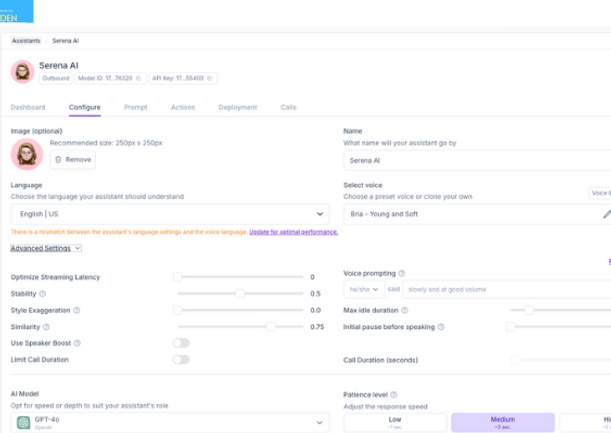Adjust the Stability slider handle
The image size is (611, 433).
coord(240,294)
